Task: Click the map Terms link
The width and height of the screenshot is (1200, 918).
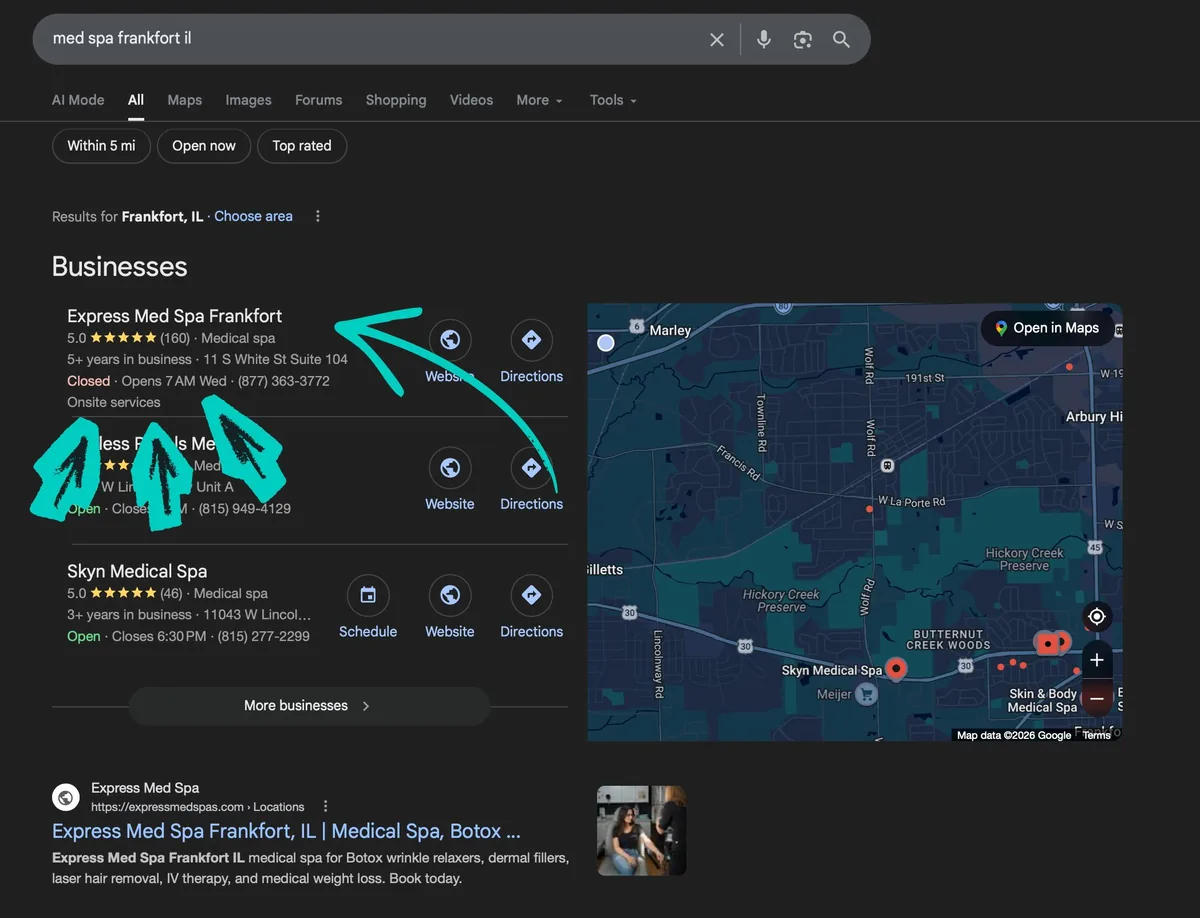Action: tap(1096, 735)
